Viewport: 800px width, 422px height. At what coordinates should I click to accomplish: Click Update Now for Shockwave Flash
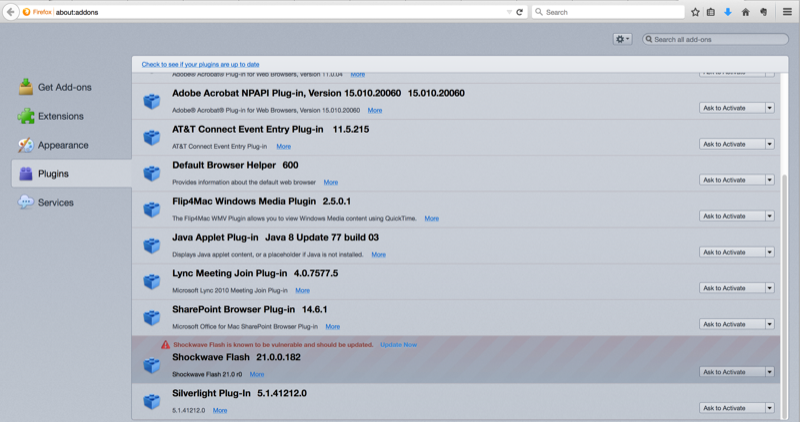click(x=398, y=345)
